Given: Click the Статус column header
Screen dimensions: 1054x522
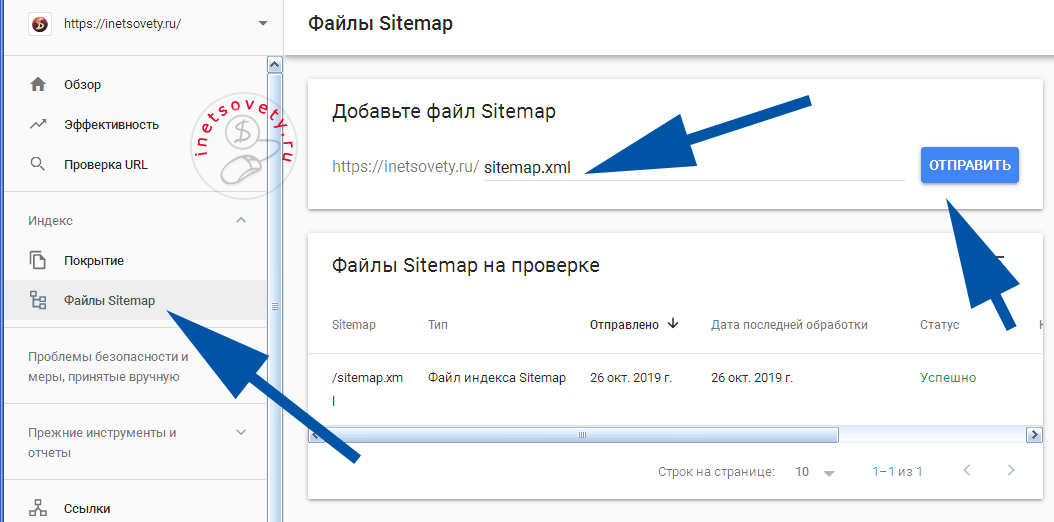Looking at the screenshot, I should coord(939,325).
